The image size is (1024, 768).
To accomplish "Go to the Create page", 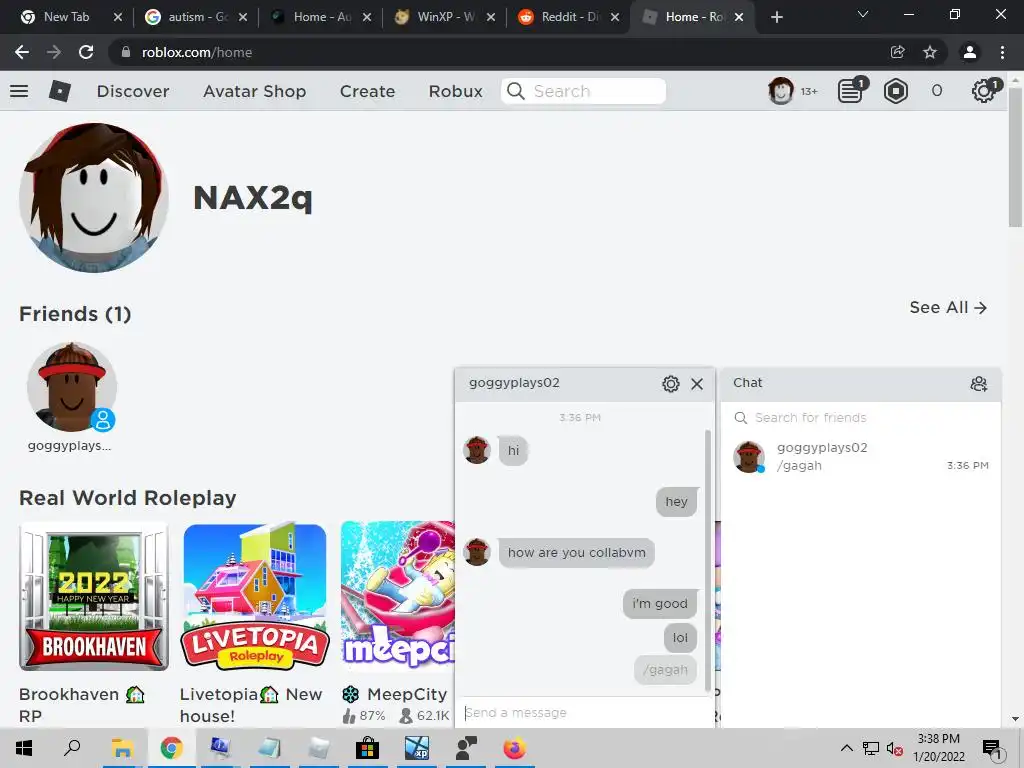I will [x=367, y=91].
